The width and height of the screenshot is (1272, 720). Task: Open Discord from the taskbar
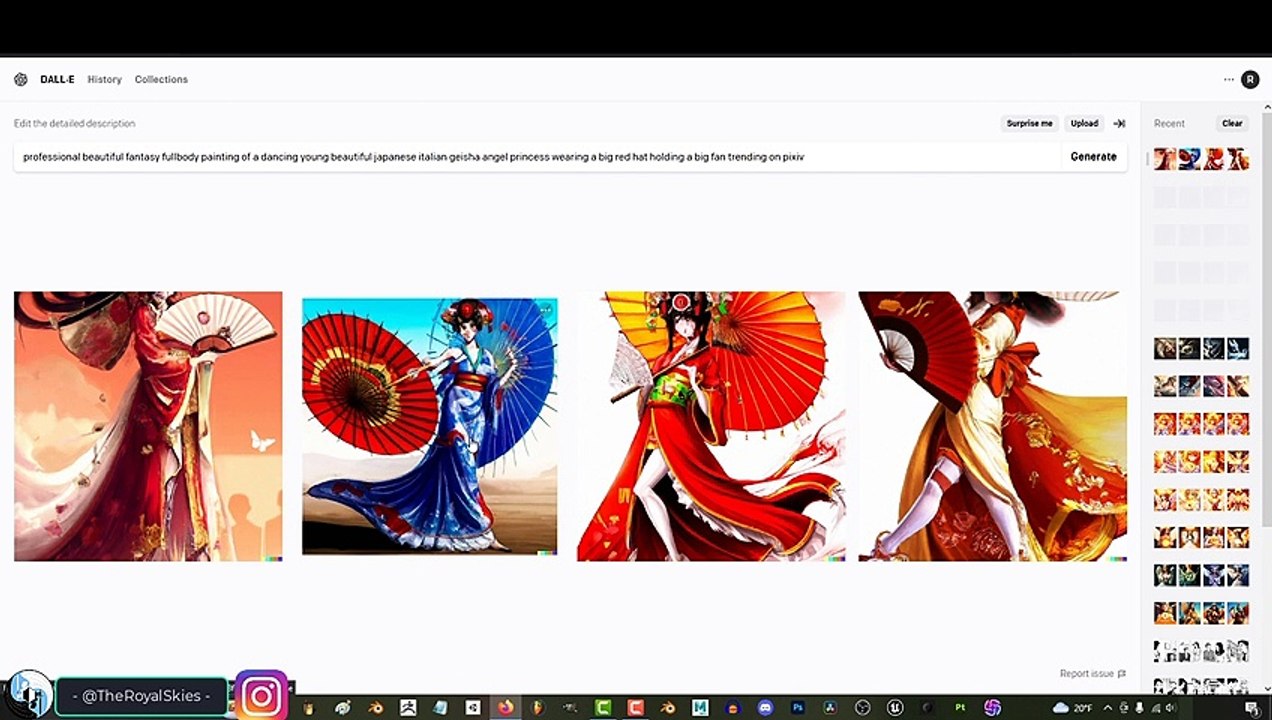[x=766, y=708]
